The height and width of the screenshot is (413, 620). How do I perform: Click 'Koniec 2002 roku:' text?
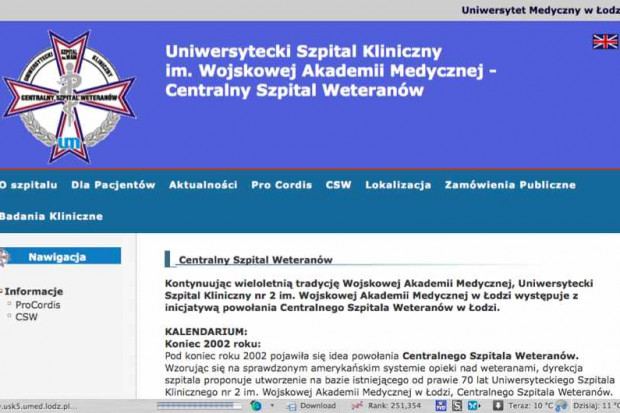[x=213, y=343]
